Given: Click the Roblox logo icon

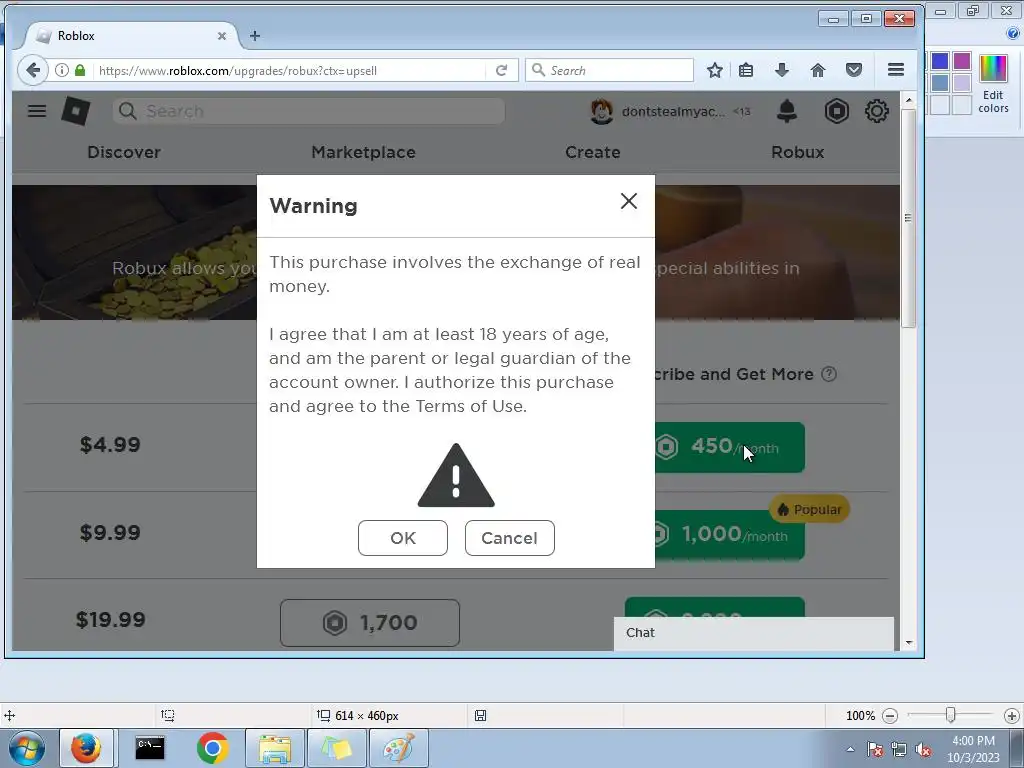Looking at the screenshot, I should click(x=76, y=111).
